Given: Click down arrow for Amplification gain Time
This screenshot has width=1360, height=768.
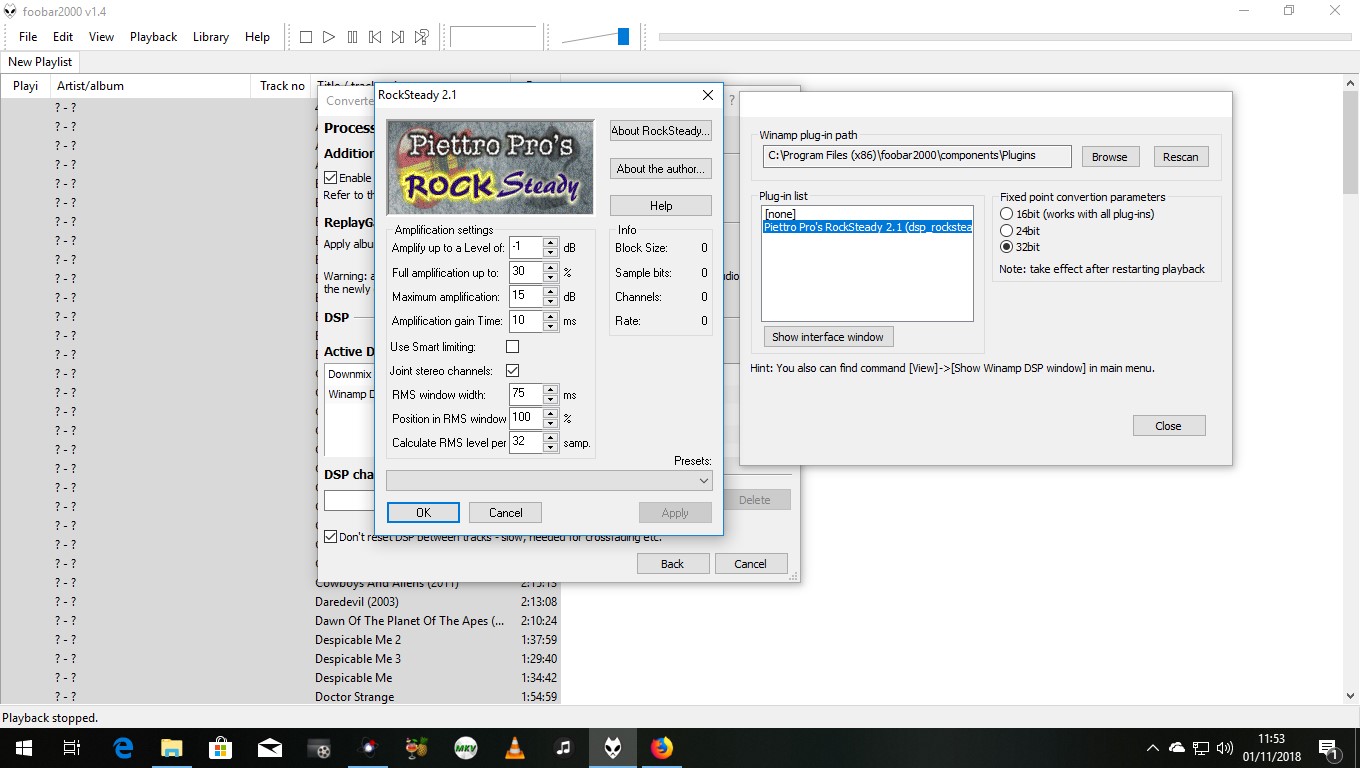Looking at the screenshot, I should (x=550, y=326).
